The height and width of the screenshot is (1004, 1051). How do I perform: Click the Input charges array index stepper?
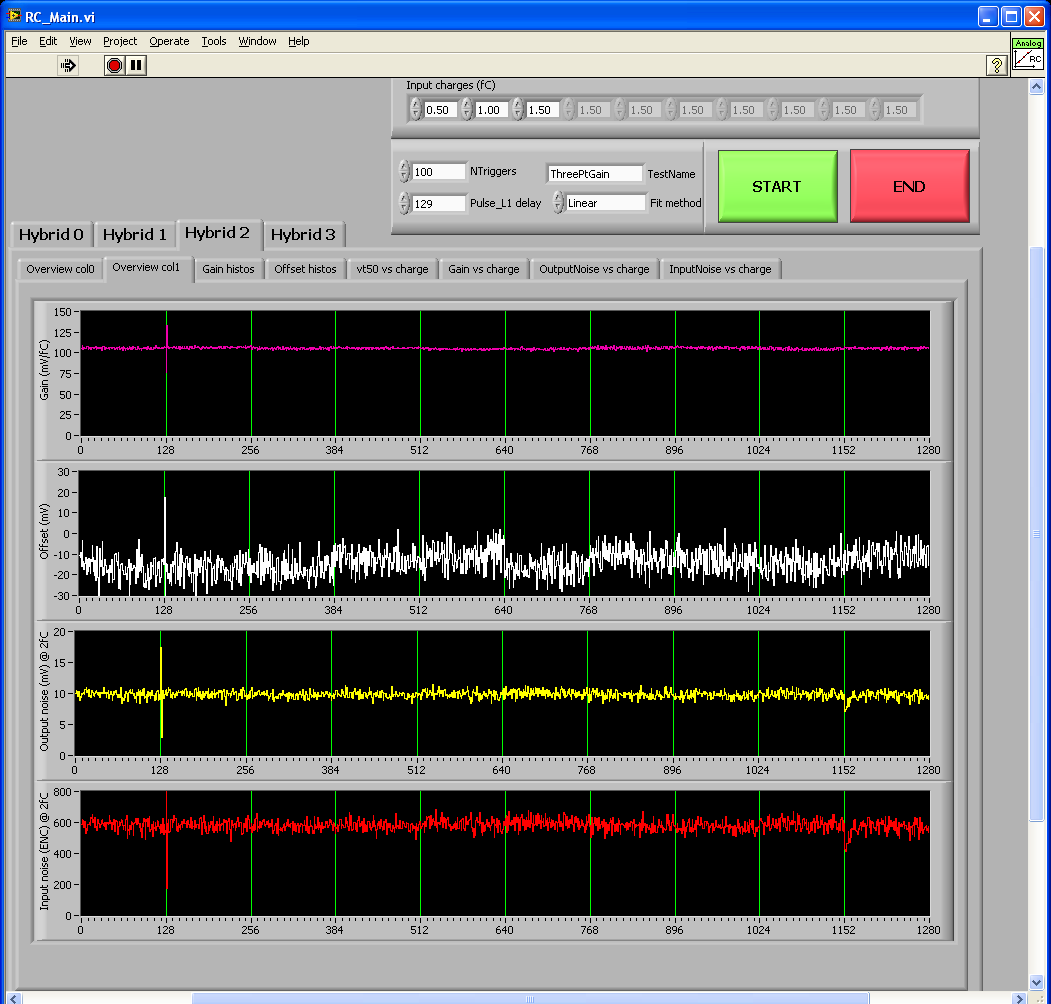click(x=416, y=110)
